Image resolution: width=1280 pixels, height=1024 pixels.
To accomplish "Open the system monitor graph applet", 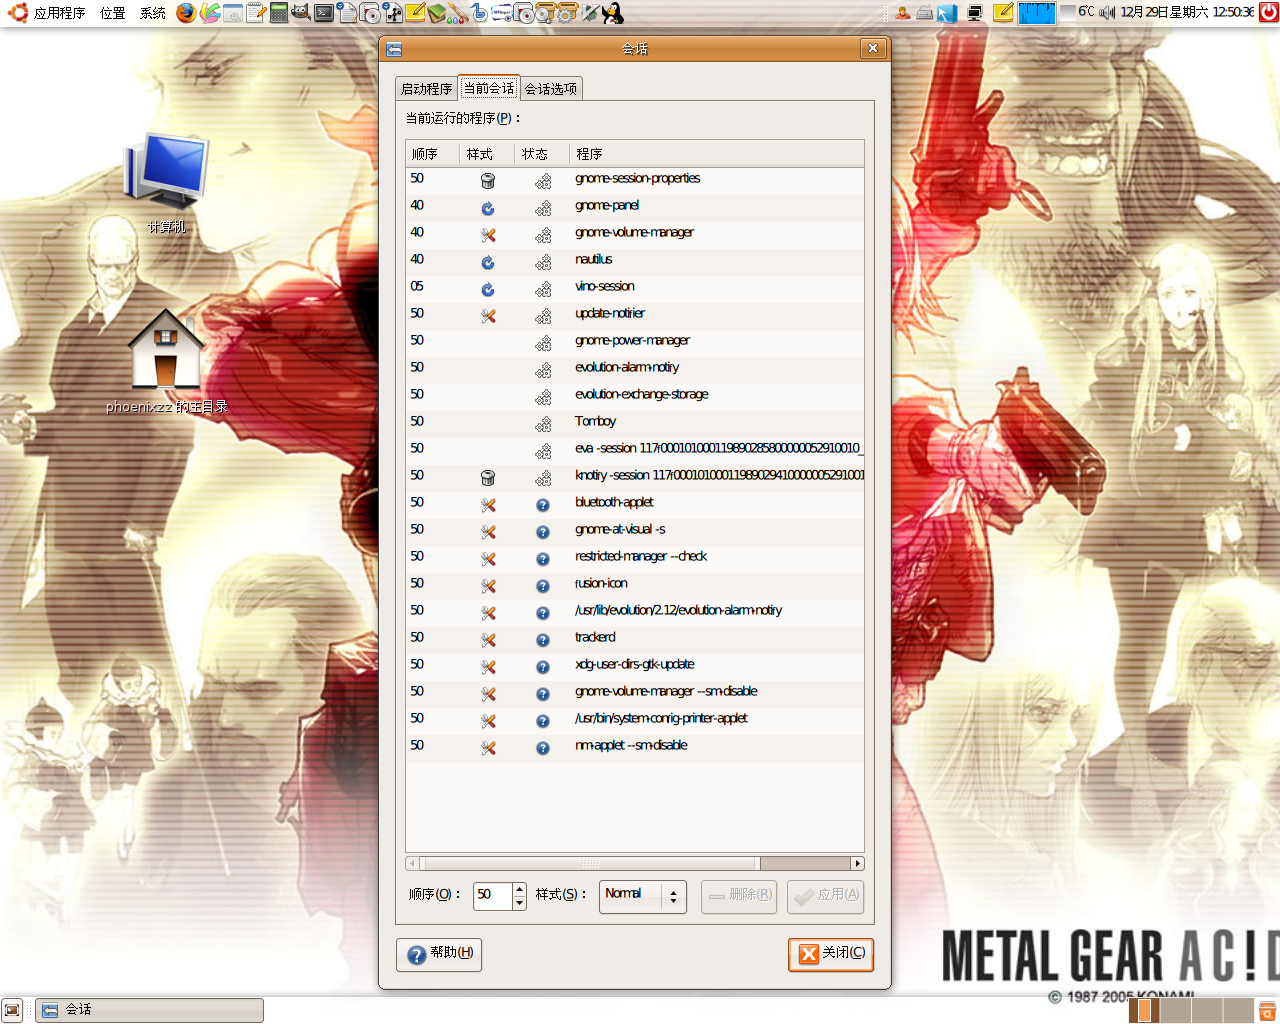I will point(1037,13).
